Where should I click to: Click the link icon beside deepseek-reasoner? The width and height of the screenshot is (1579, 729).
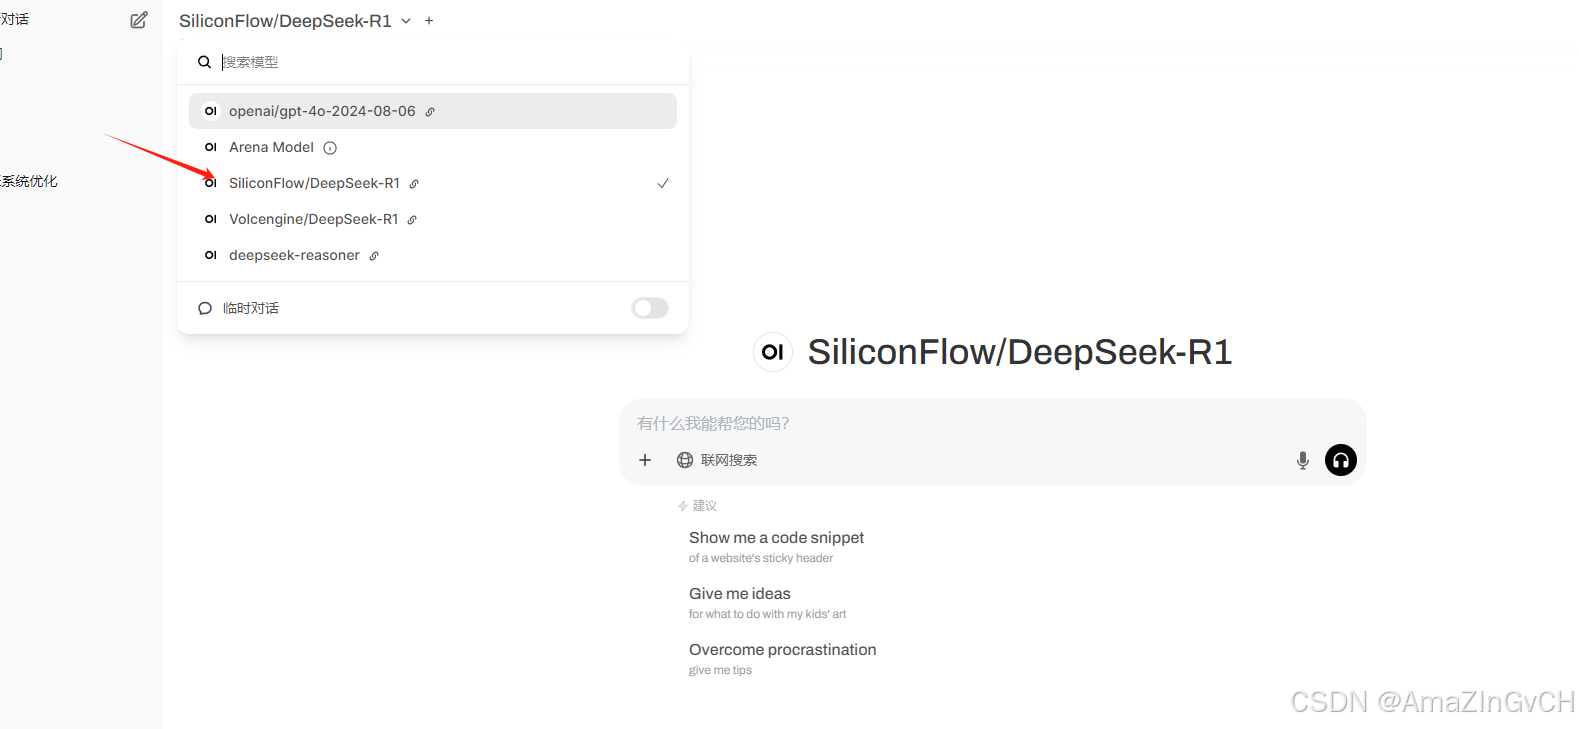[374, 256]
